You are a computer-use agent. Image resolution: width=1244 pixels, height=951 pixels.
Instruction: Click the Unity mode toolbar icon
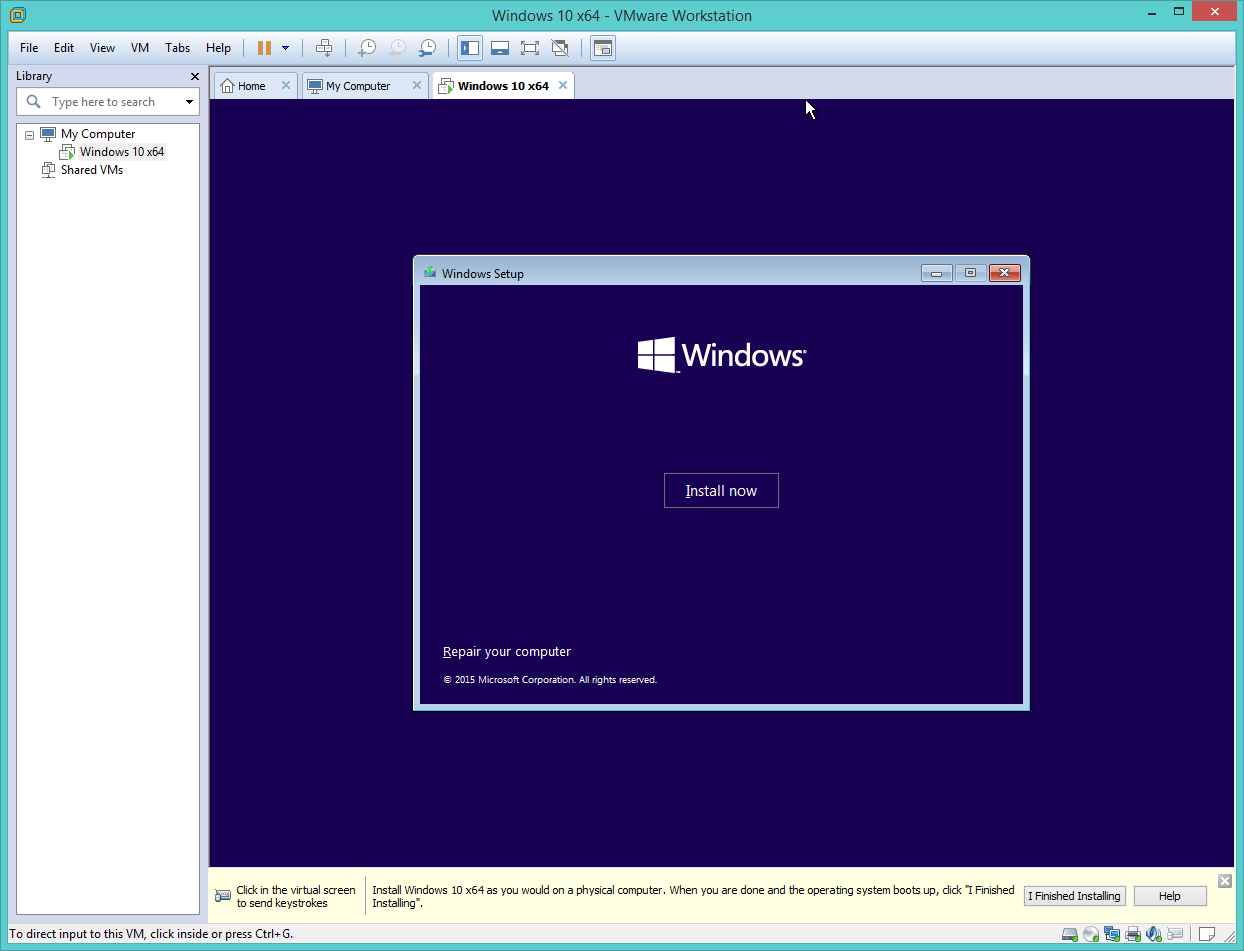pyautogui.click(x=560, y=48)
